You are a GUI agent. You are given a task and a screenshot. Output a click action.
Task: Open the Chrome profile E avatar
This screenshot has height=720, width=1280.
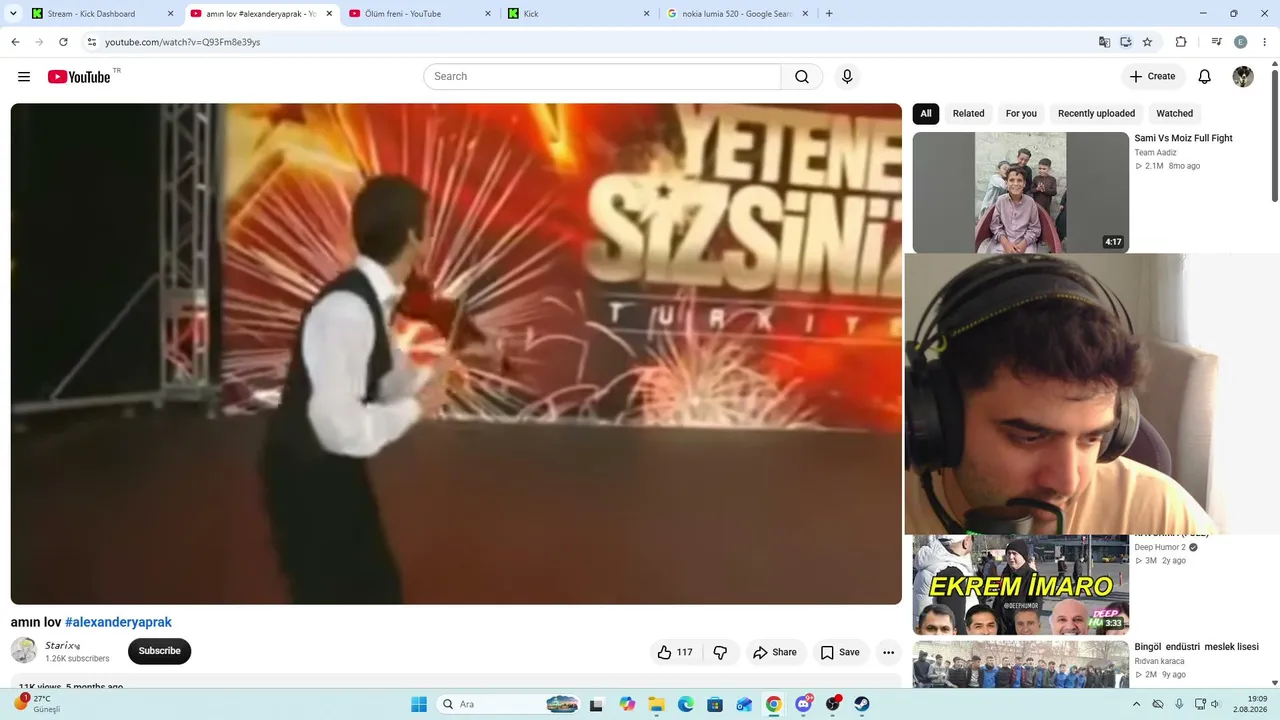(x=1241, y=42)
